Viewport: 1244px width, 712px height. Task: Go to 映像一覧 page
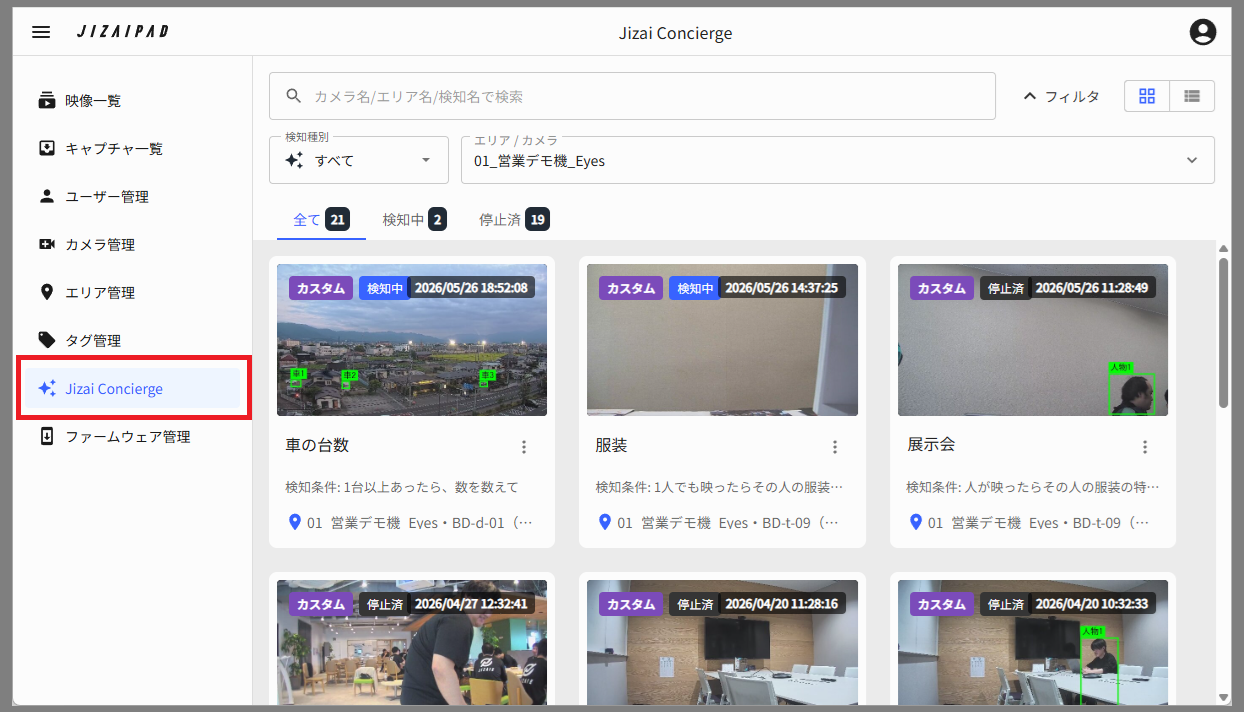[131, 100]
